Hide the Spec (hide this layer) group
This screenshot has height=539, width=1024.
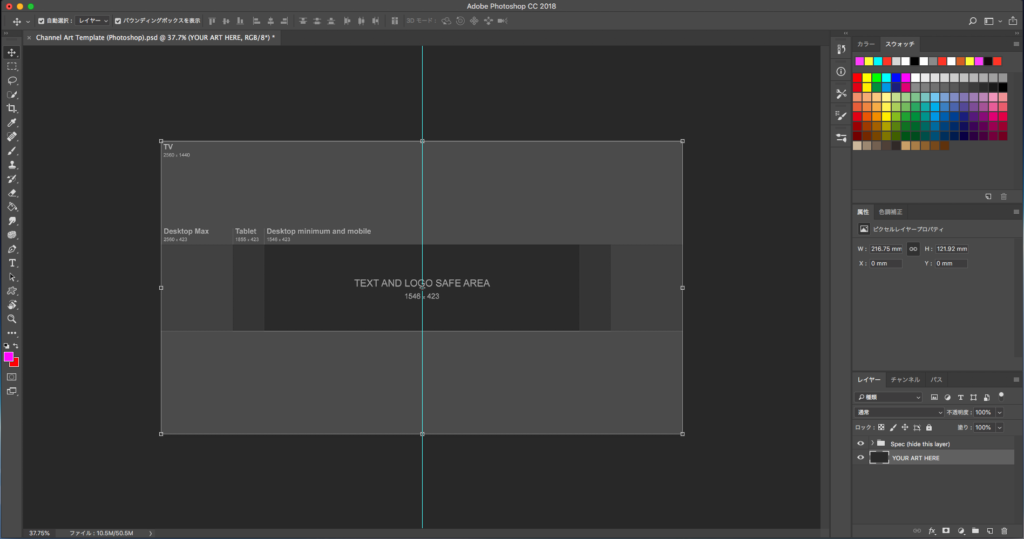[x=860, y=443]
